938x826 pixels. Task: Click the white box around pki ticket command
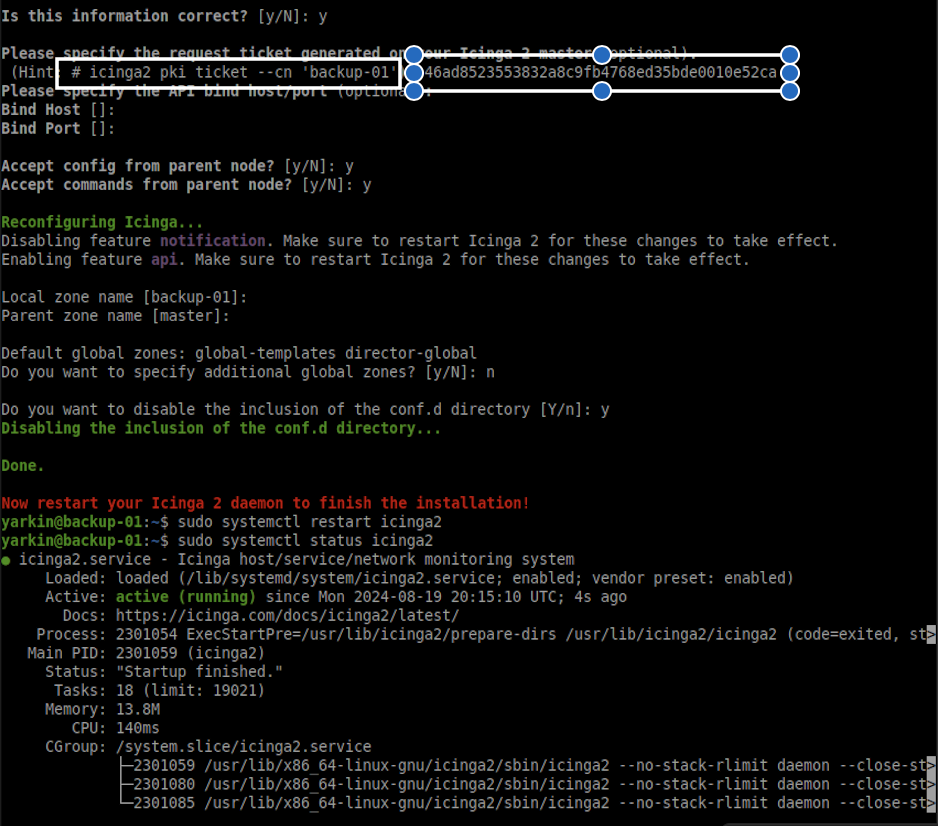pos(228,73)
